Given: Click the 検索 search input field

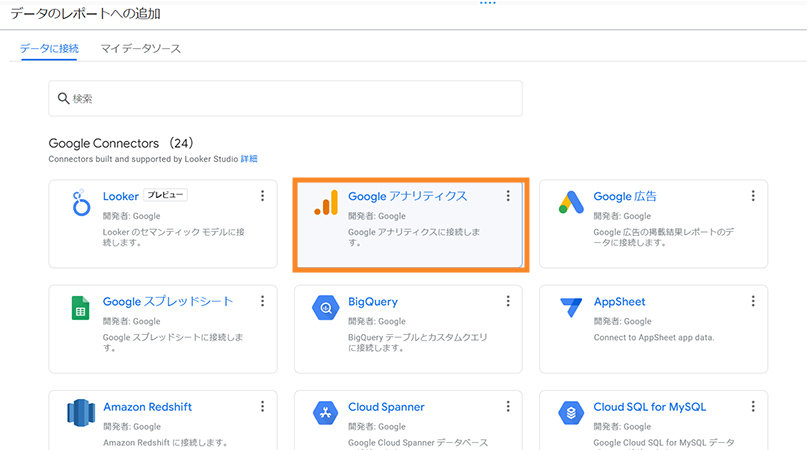Looking at the screenshot, I should [285, 98].
